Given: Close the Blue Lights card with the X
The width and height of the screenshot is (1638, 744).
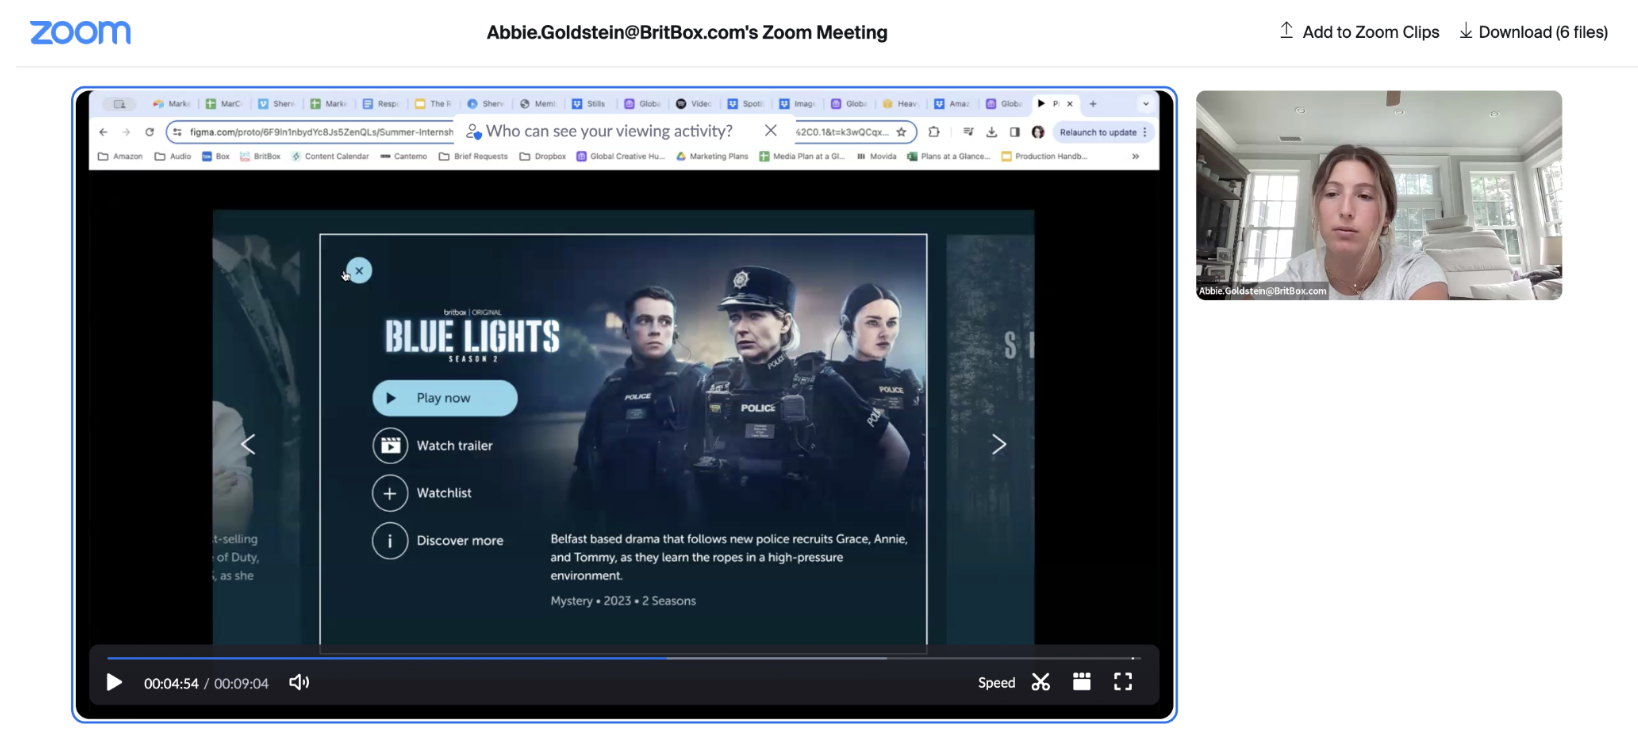Looking at the screenshot, I should (x=359, y=271).
